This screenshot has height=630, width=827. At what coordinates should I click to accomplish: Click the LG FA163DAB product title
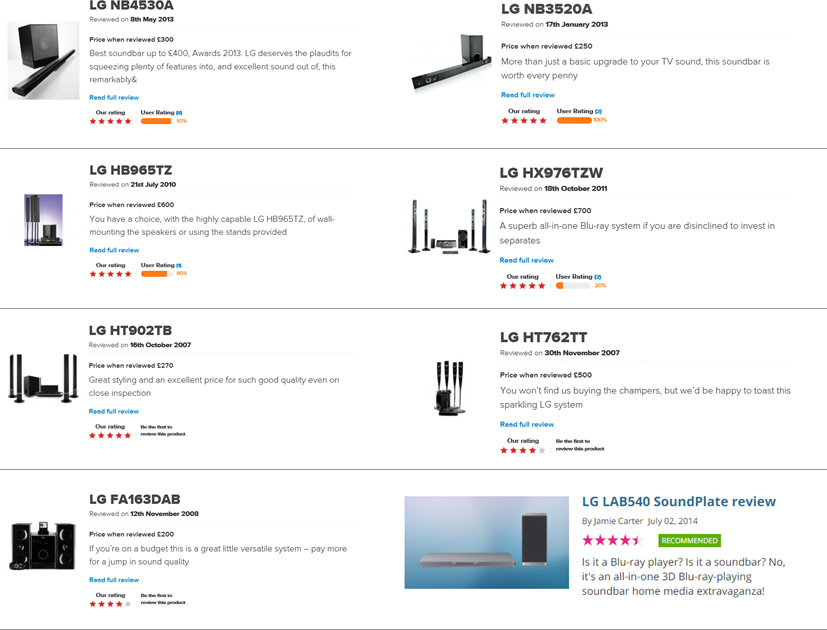[x=134, y=499]
